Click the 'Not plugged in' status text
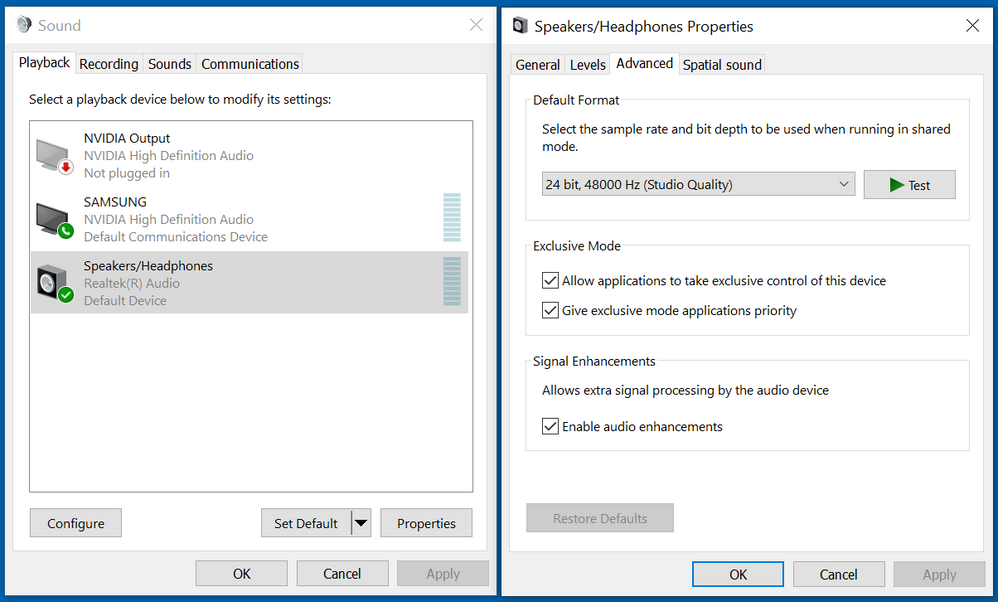Image resolution: width=998 pixels, height=602 pixels. coord(127,173)
